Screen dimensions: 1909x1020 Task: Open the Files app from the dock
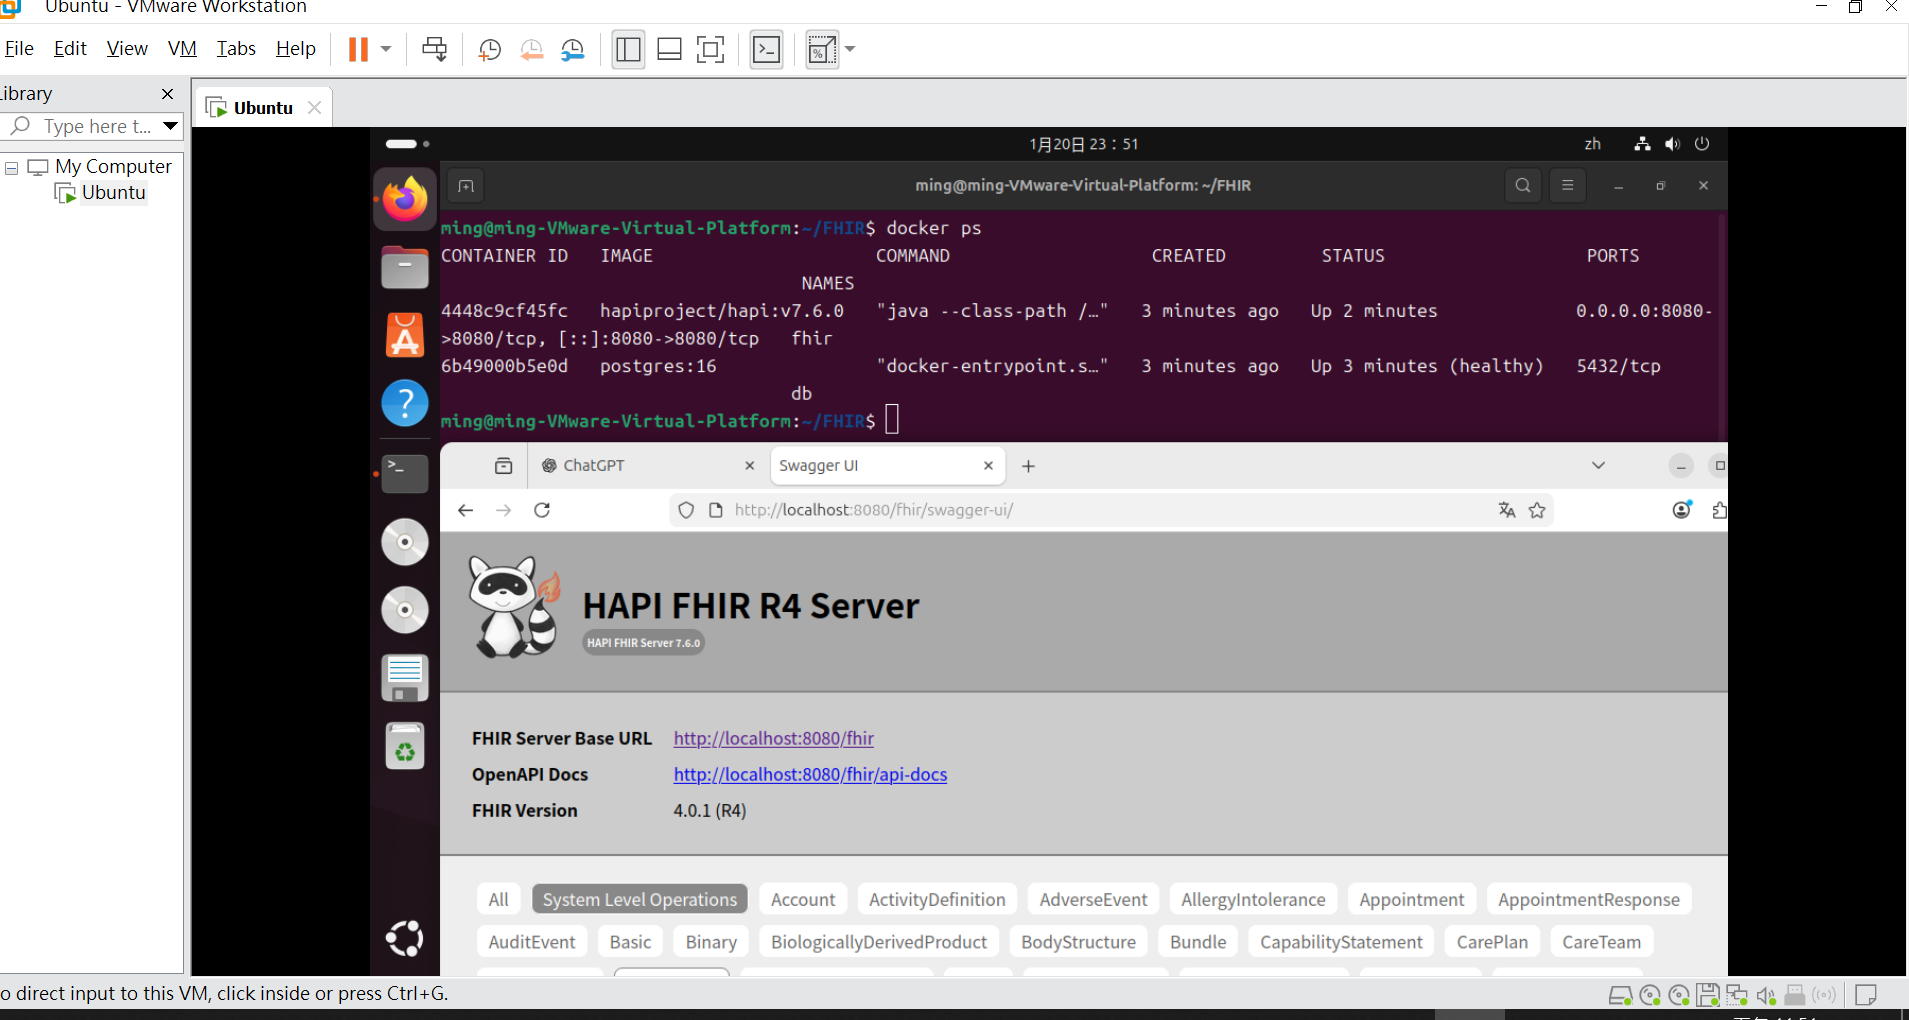404,267
